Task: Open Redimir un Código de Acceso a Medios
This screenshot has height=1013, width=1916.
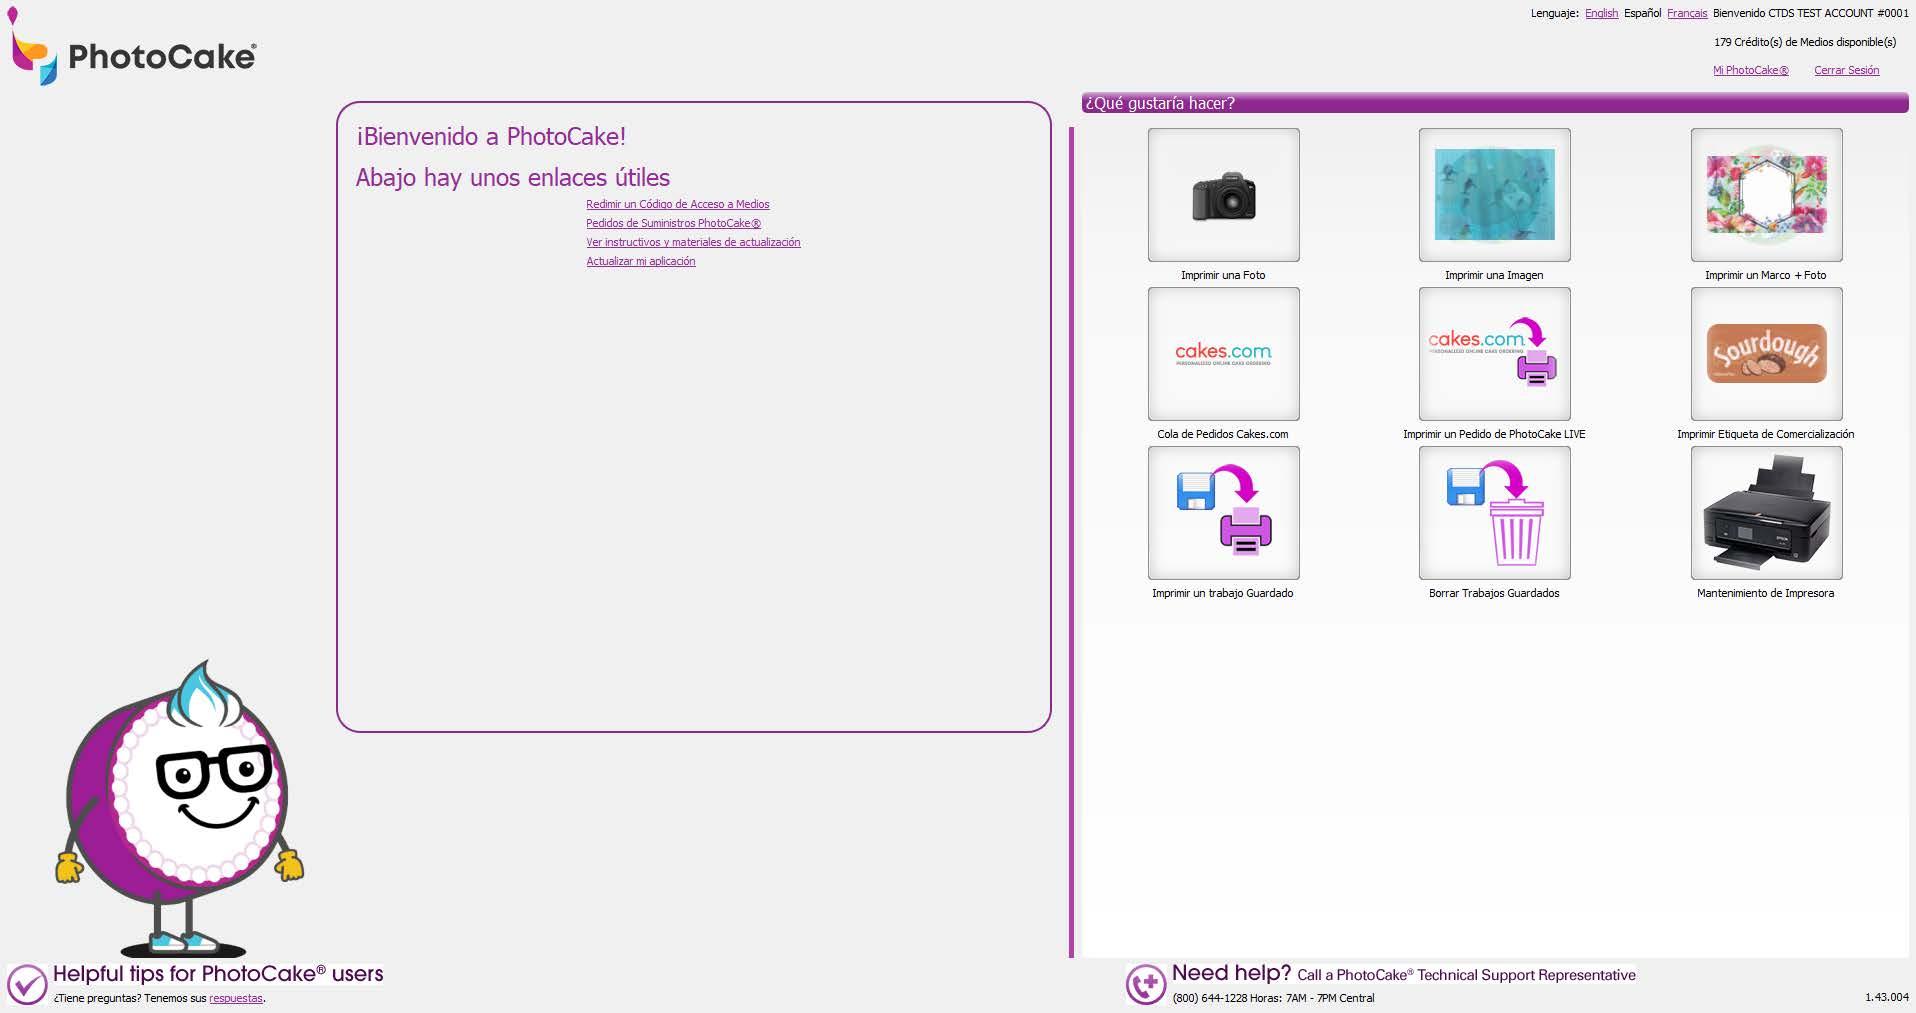Action: [677, 204]
